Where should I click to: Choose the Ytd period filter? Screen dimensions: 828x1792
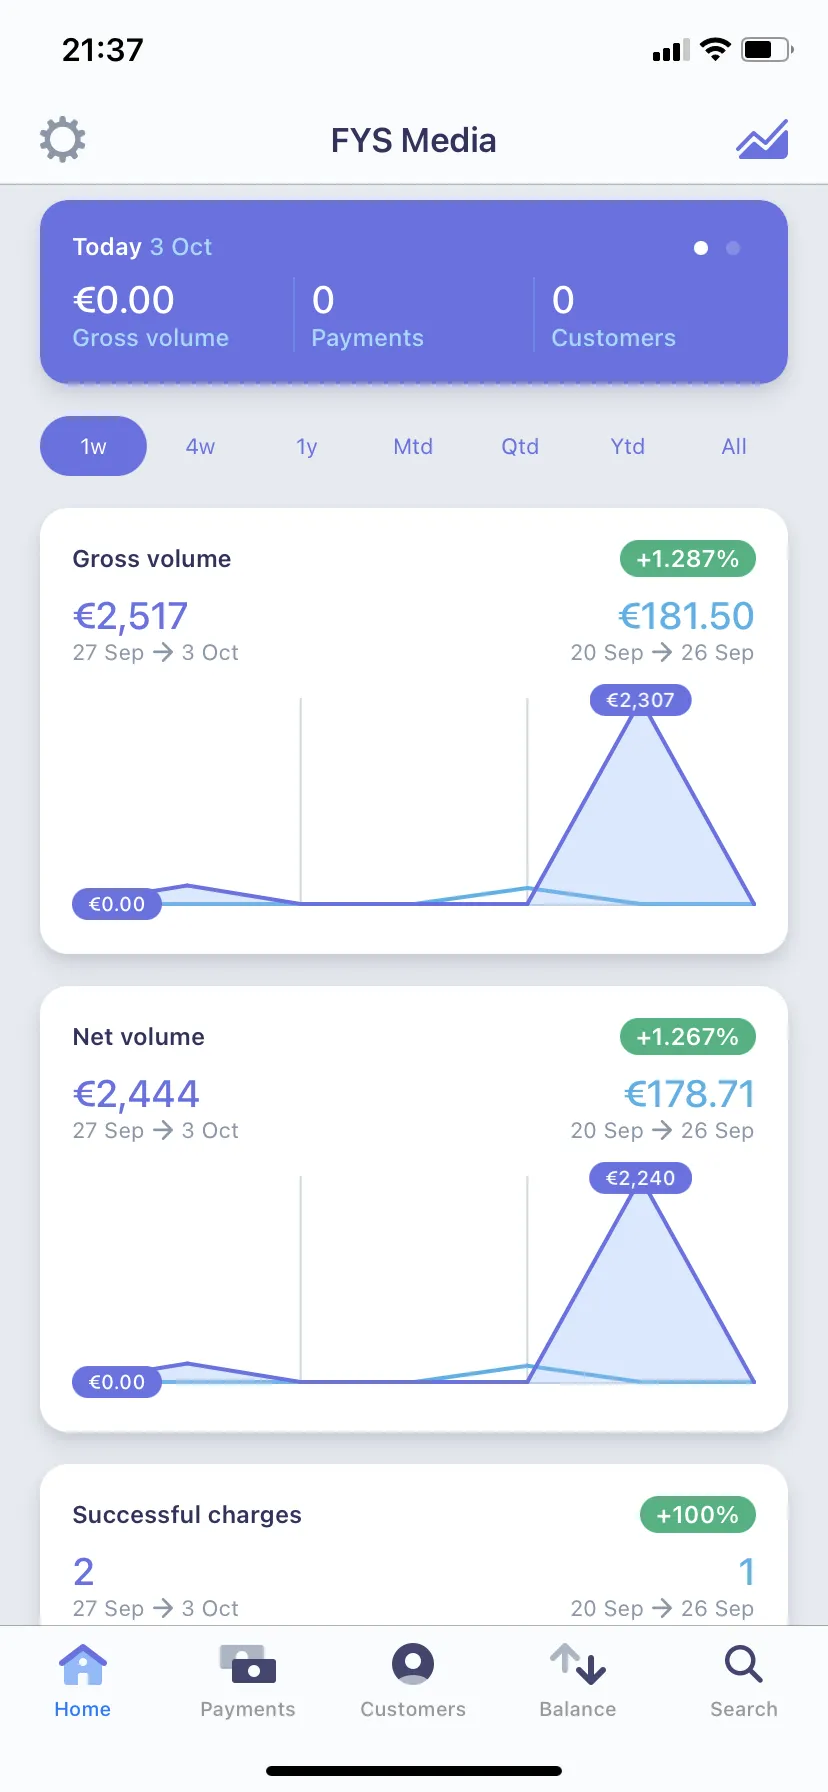point(628,446)
